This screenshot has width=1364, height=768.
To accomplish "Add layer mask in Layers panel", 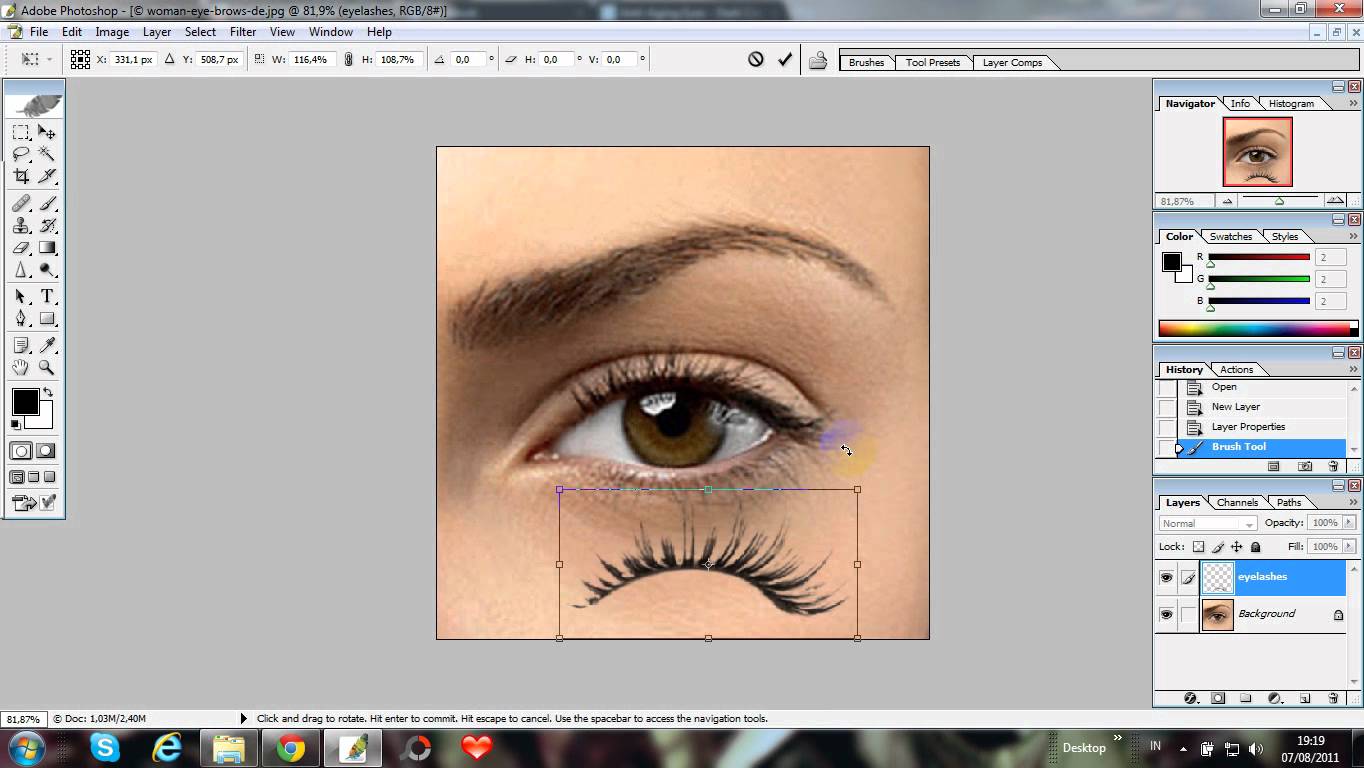I will pos(1218,698).
